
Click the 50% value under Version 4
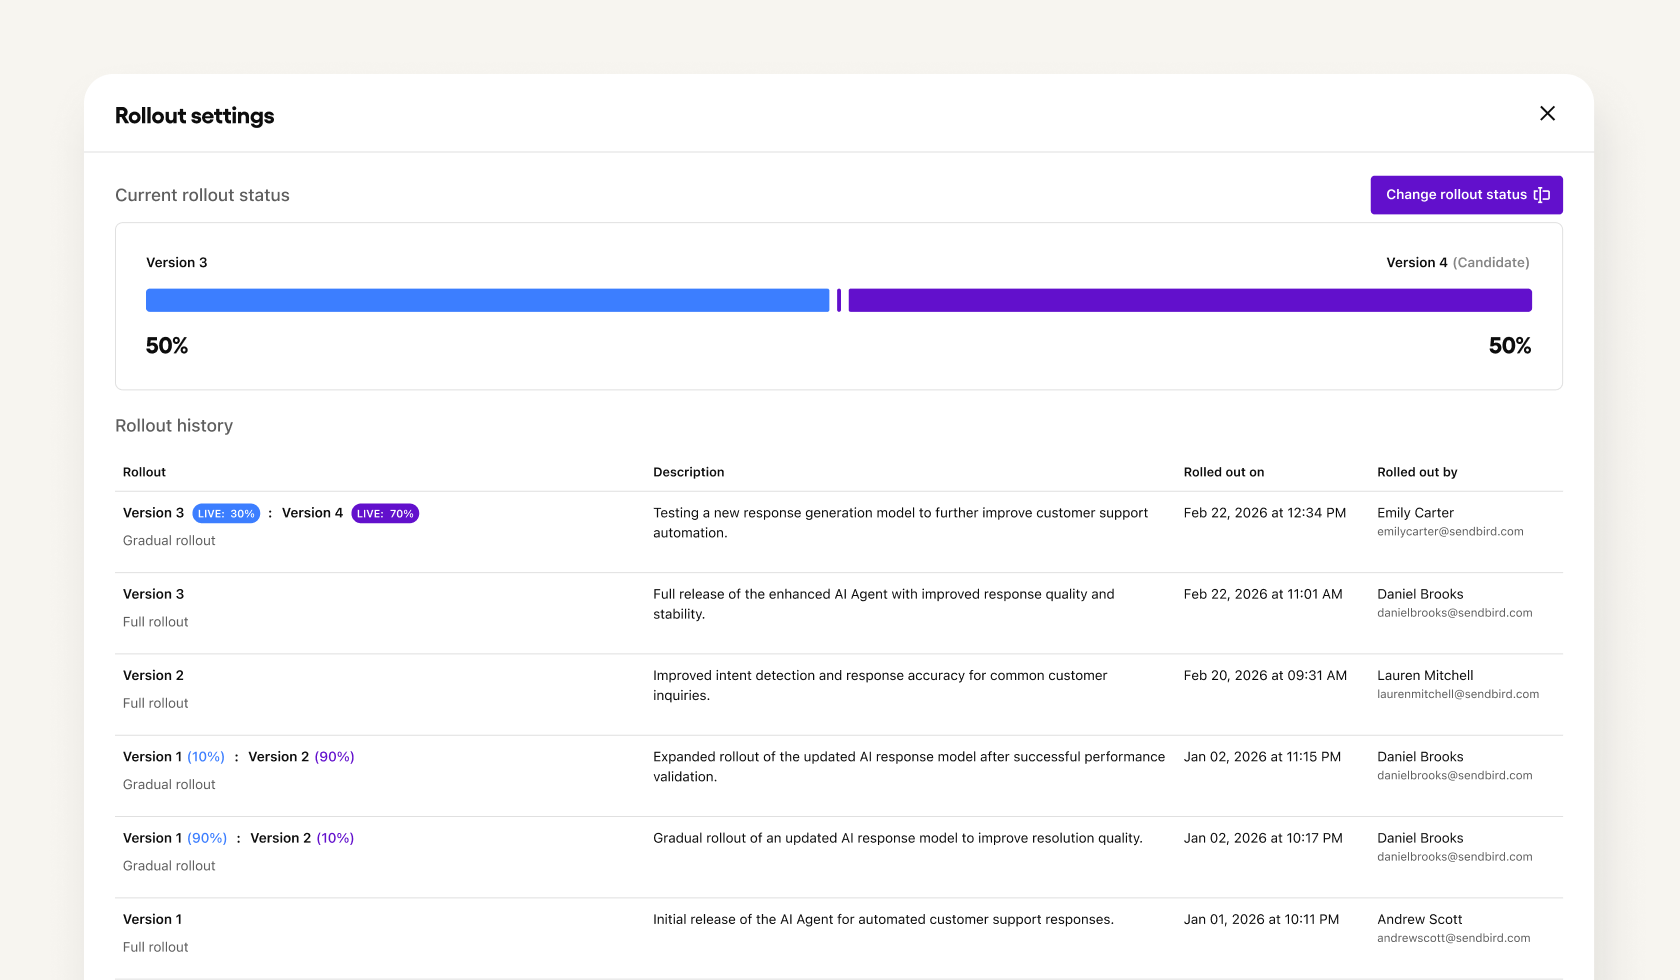[x=1510, y=346]
